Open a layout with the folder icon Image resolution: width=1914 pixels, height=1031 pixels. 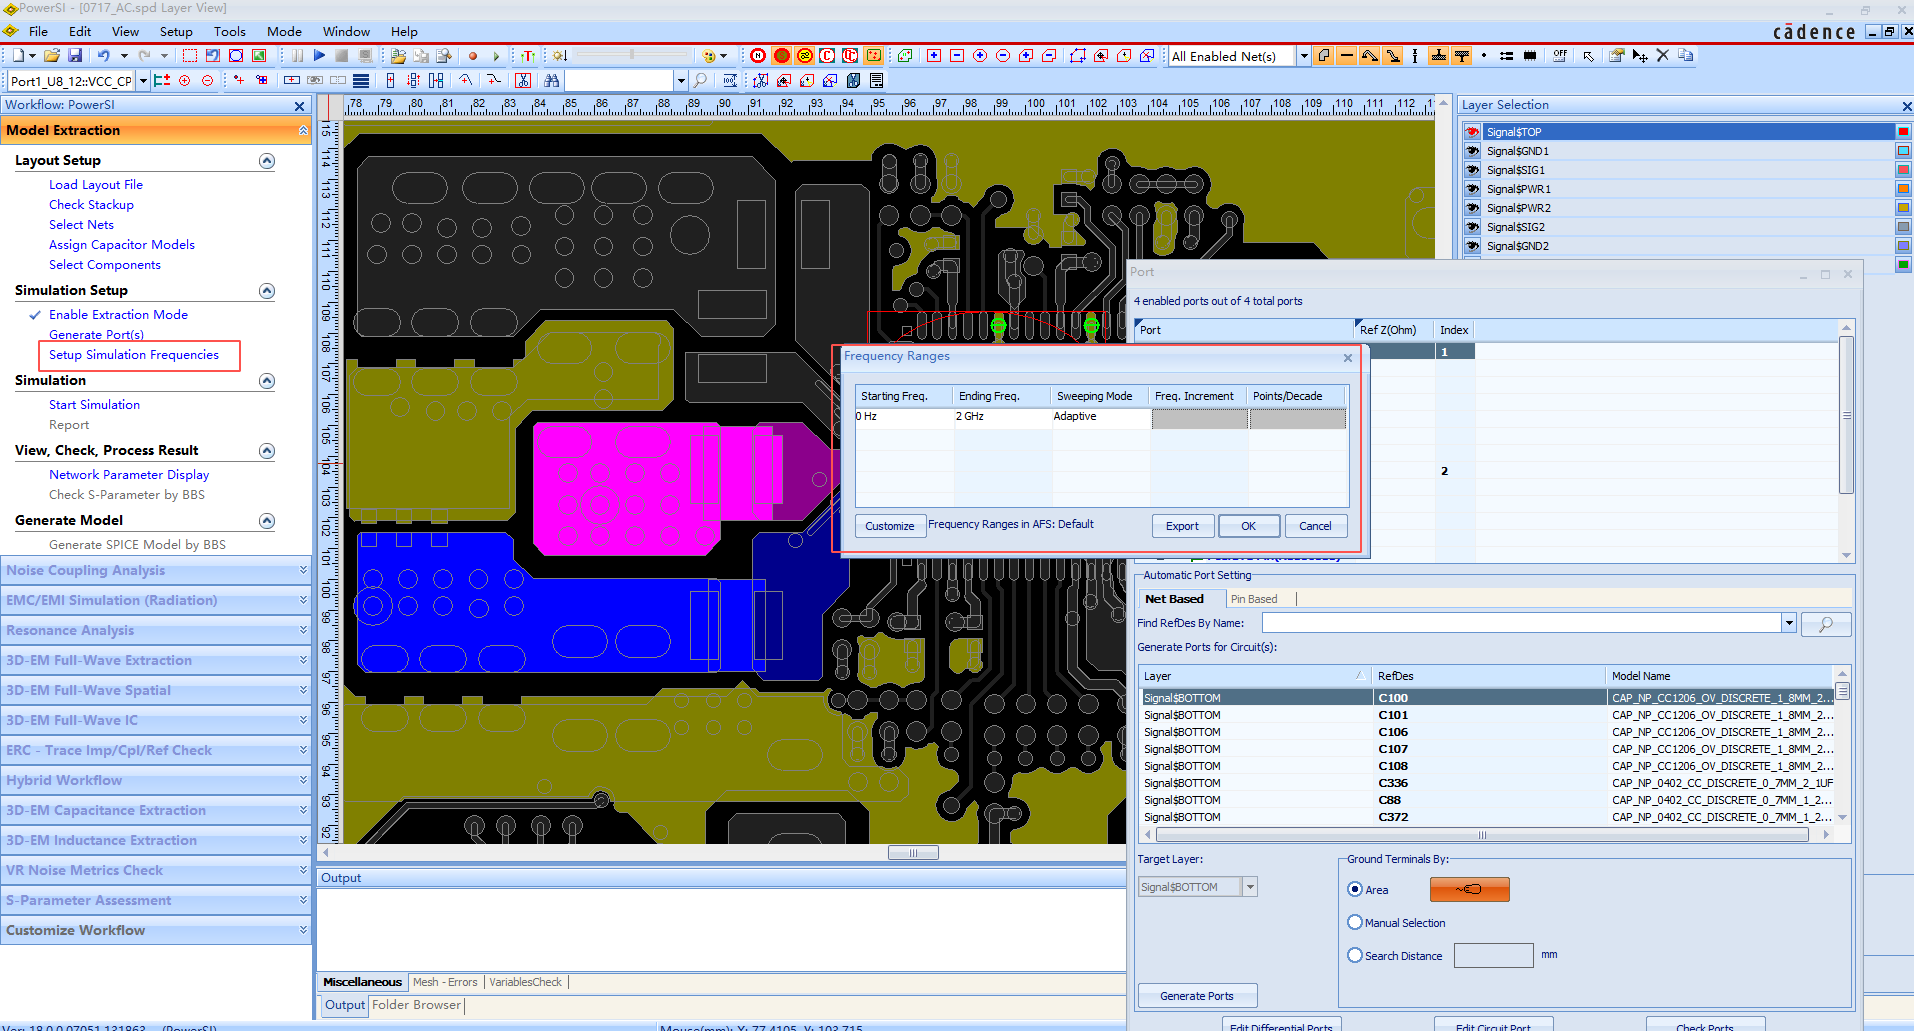coord(52,55)
